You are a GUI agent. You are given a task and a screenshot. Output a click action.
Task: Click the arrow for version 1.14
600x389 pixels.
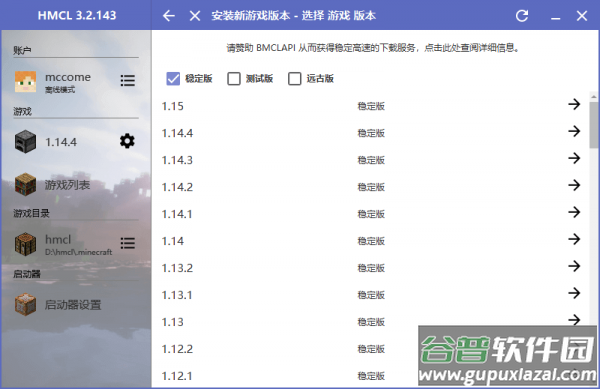[x=574, y=239]
